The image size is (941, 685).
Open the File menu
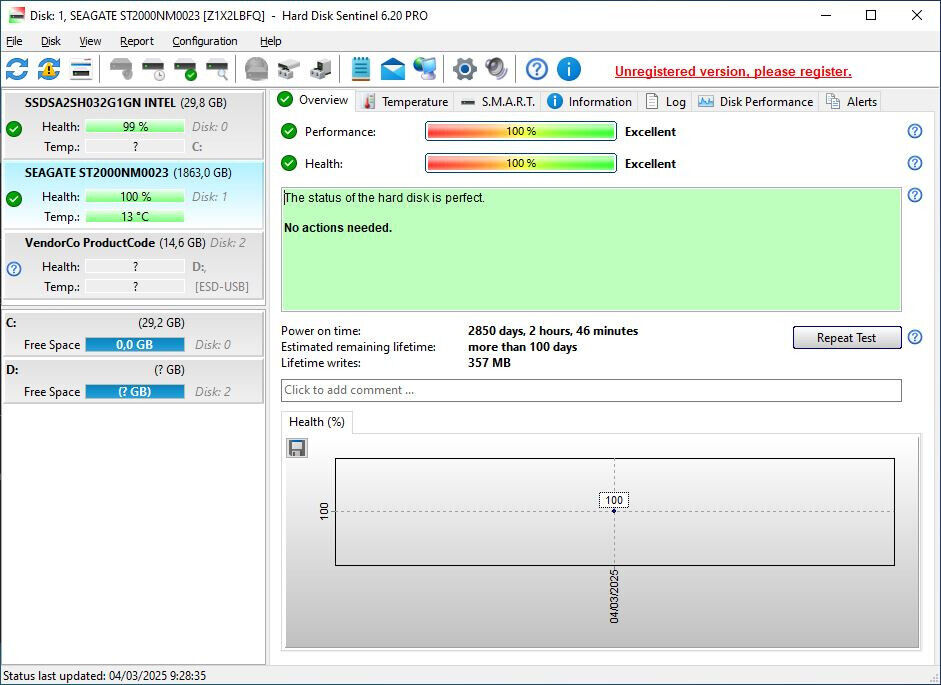(14, 41)
